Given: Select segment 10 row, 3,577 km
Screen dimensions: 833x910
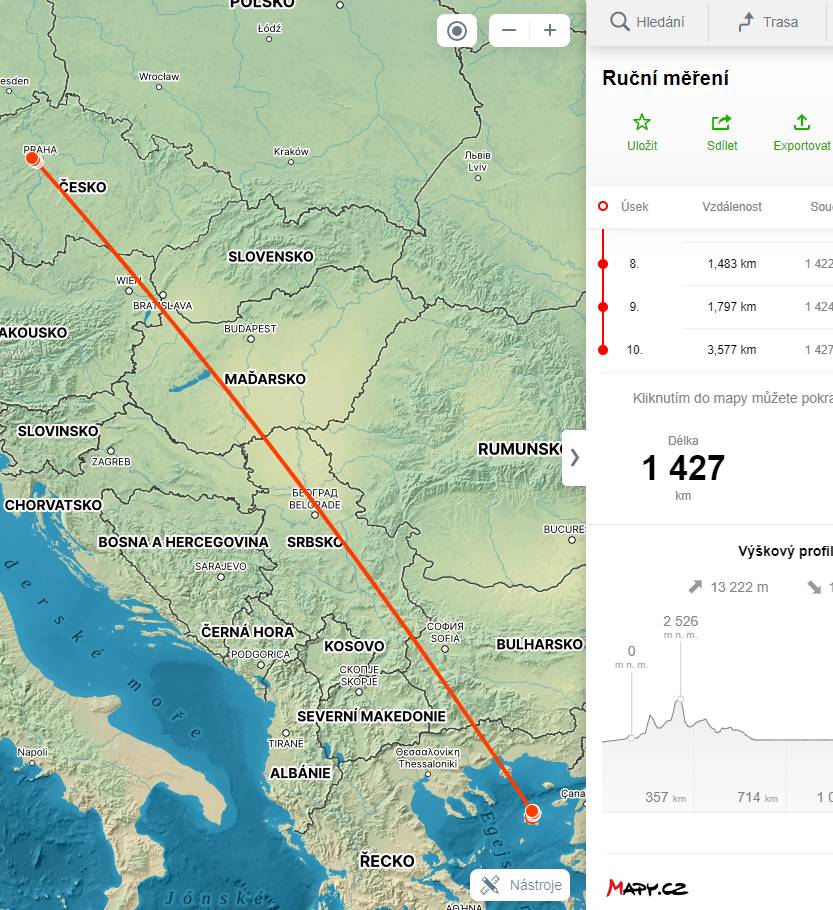Looking at the screenshot, I should pyautogui.click(x=715, y=350).
